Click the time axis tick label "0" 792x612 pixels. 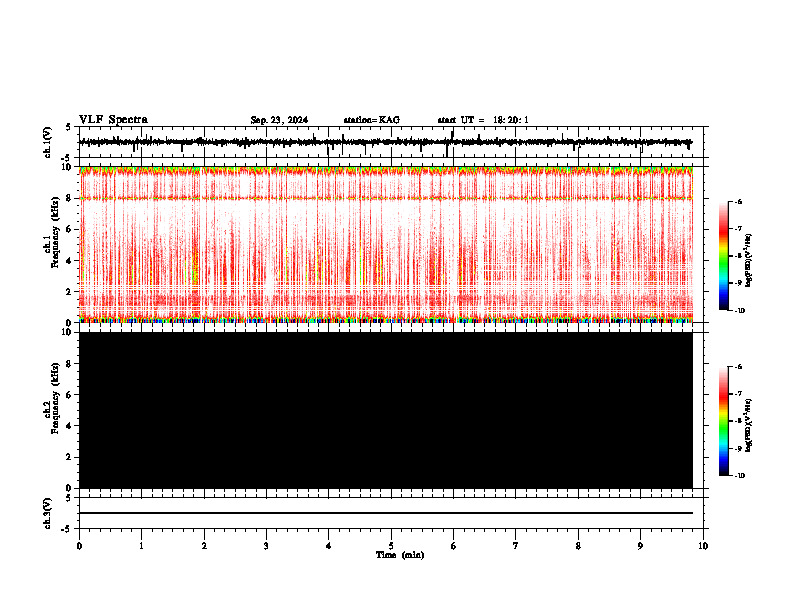79,546
